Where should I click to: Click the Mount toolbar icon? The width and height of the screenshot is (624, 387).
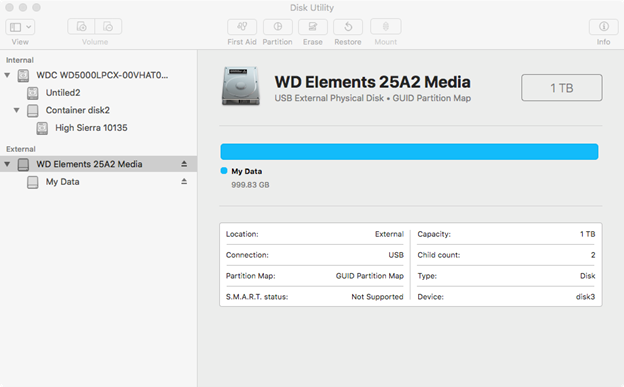pos(386,27)
